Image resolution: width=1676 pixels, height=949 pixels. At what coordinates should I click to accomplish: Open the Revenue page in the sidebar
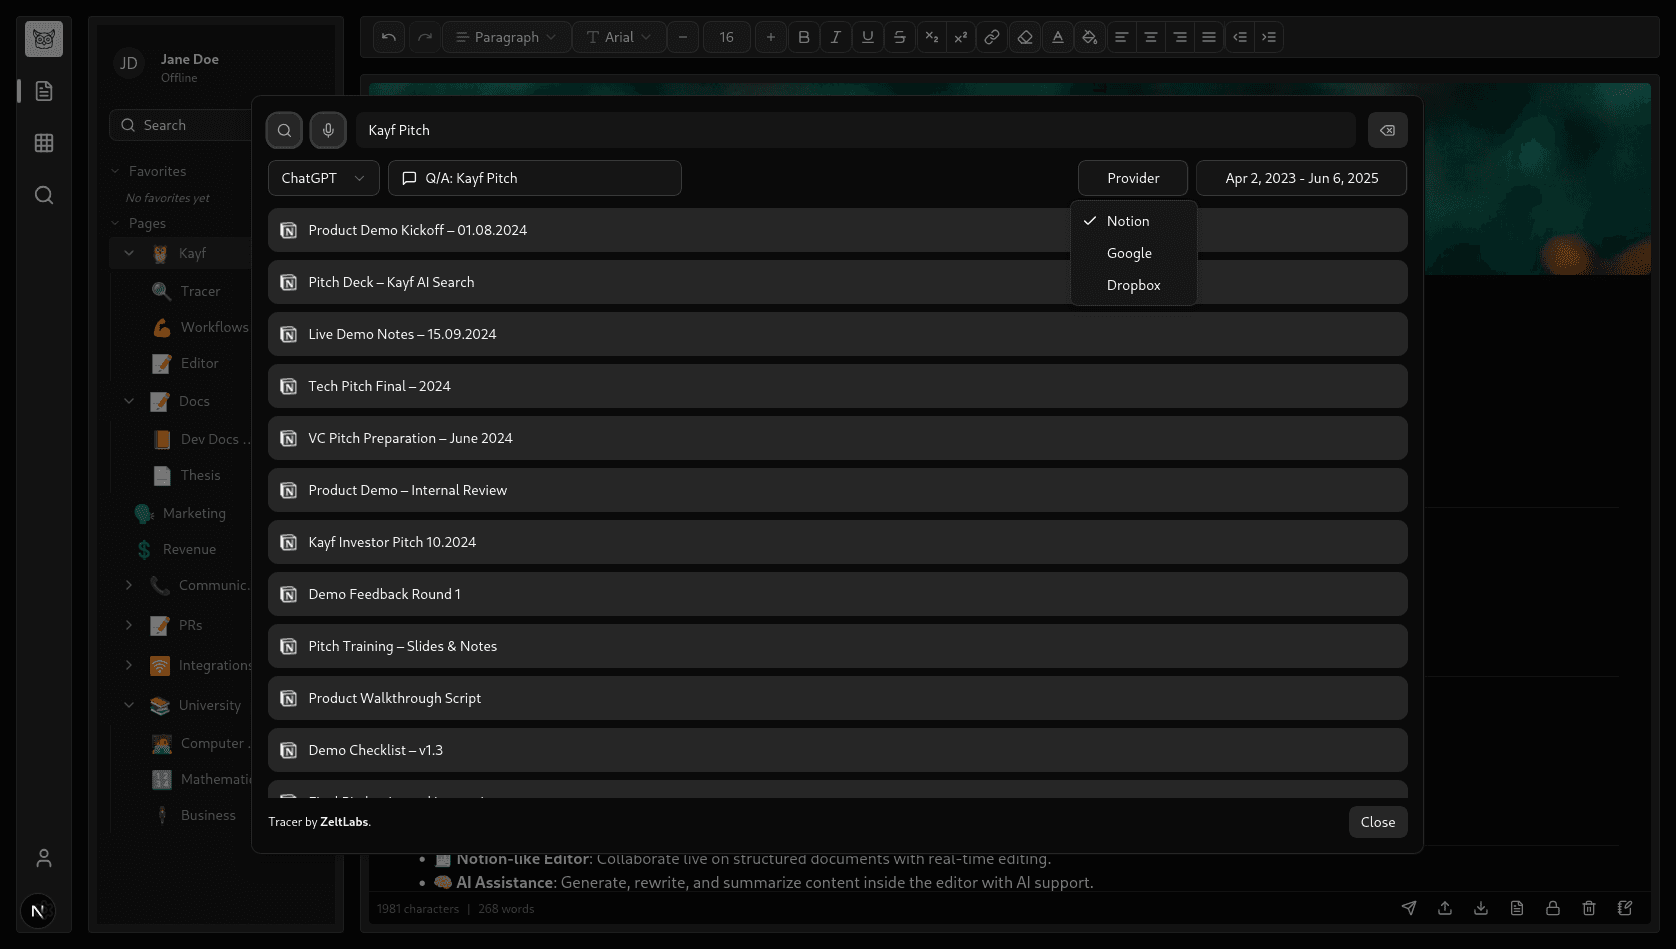pos(189,549)
